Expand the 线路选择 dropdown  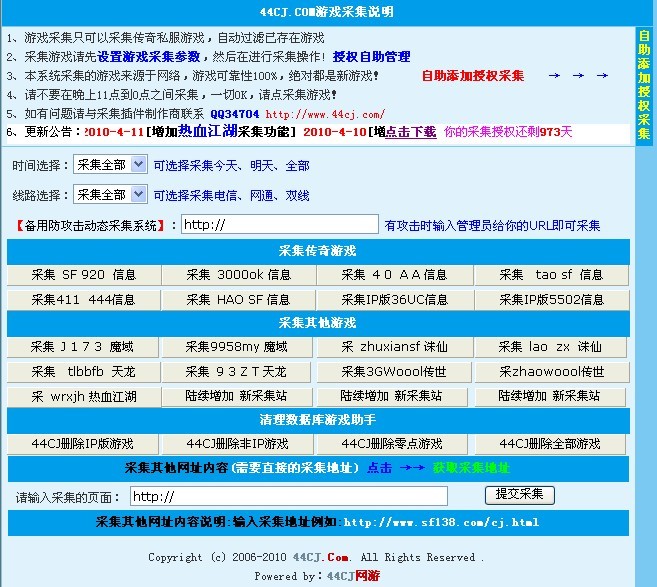click(x=110, y=194)
